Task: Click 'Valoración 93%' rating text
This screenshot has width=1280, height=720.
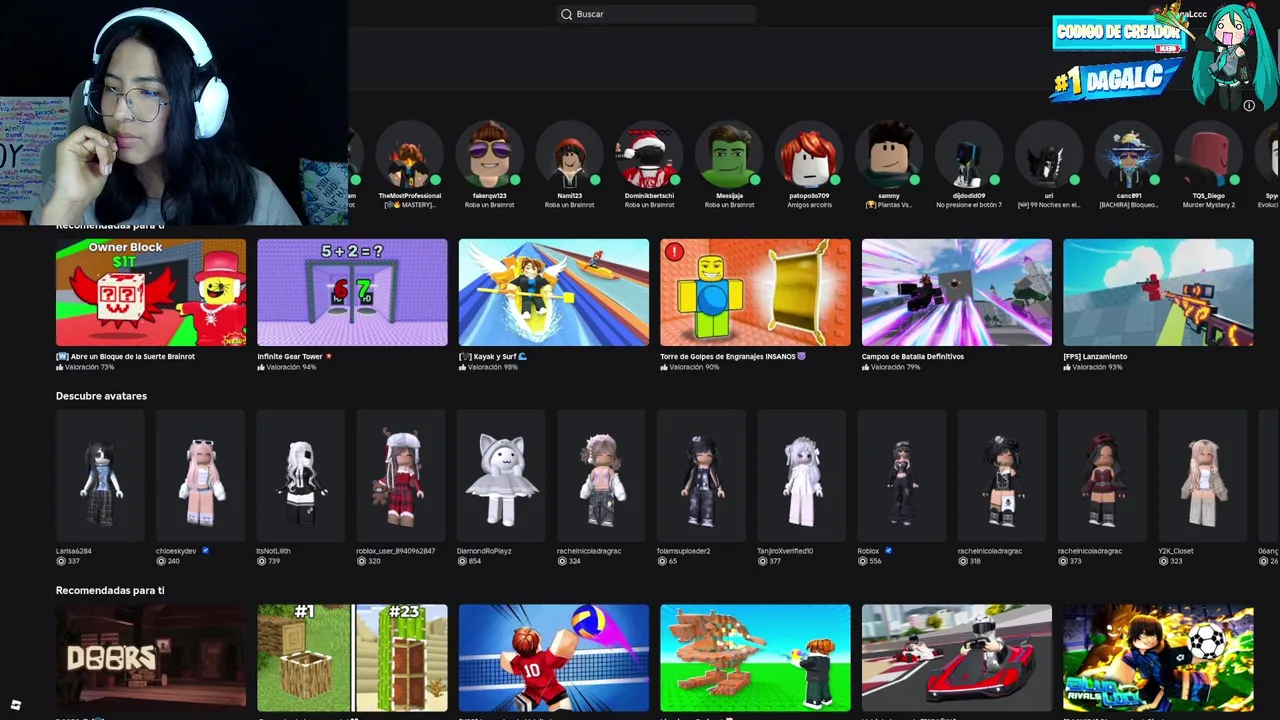Action: pos(1097,367)
